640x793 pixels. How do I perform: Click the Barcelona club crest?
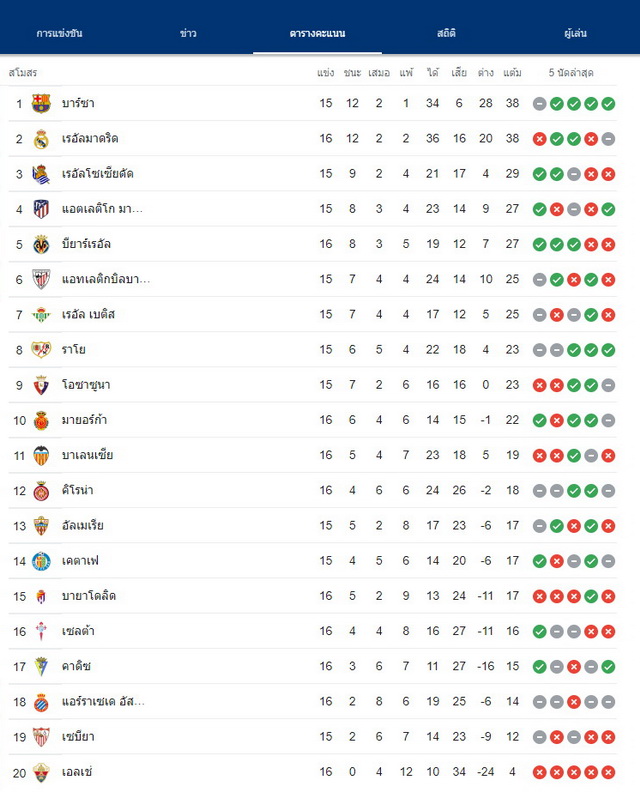tap(41, 103)
